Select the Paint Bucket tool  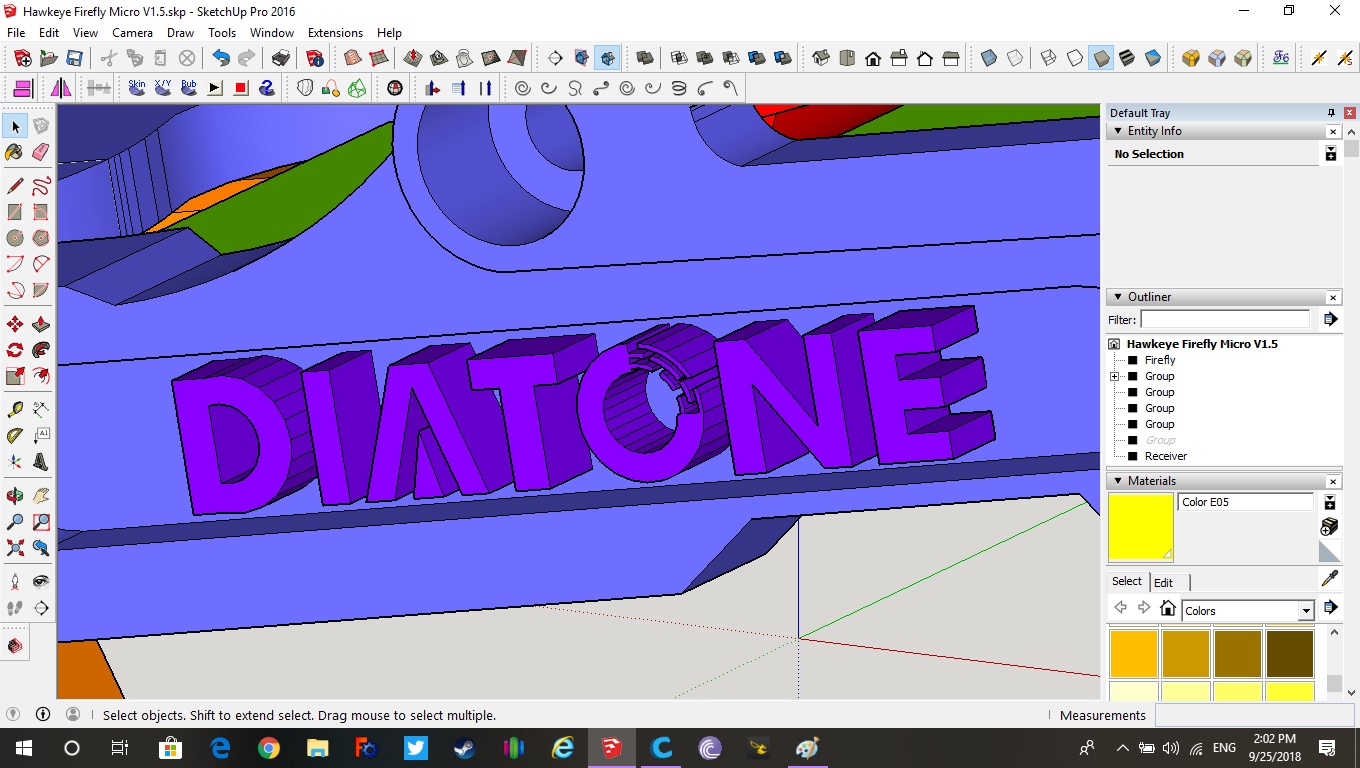click(14, 152)
